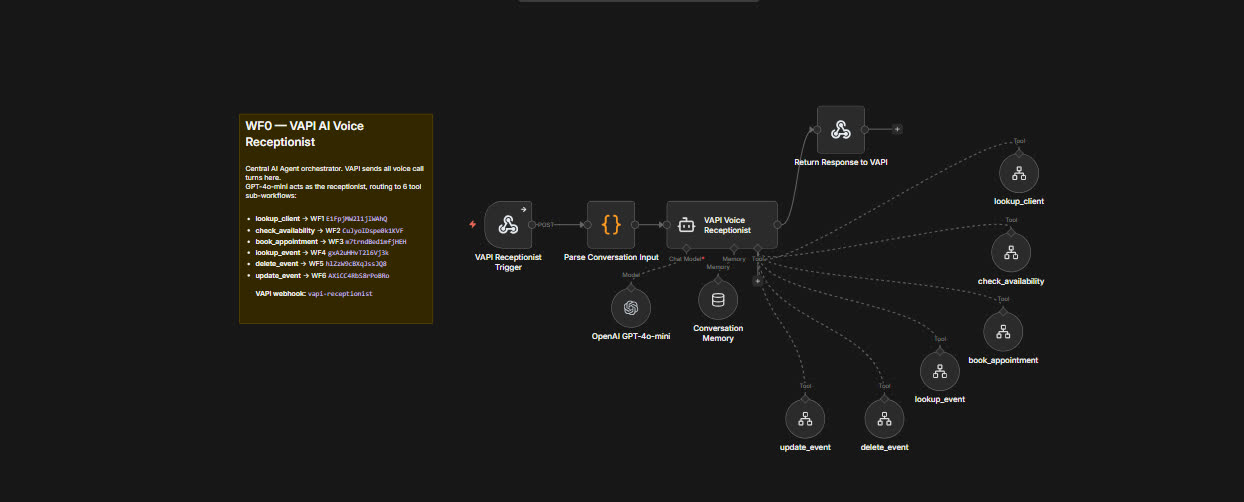Screen dimensions: 1244x502
Task: Click the red lightning trigger indicator
Action: [473, 225]
